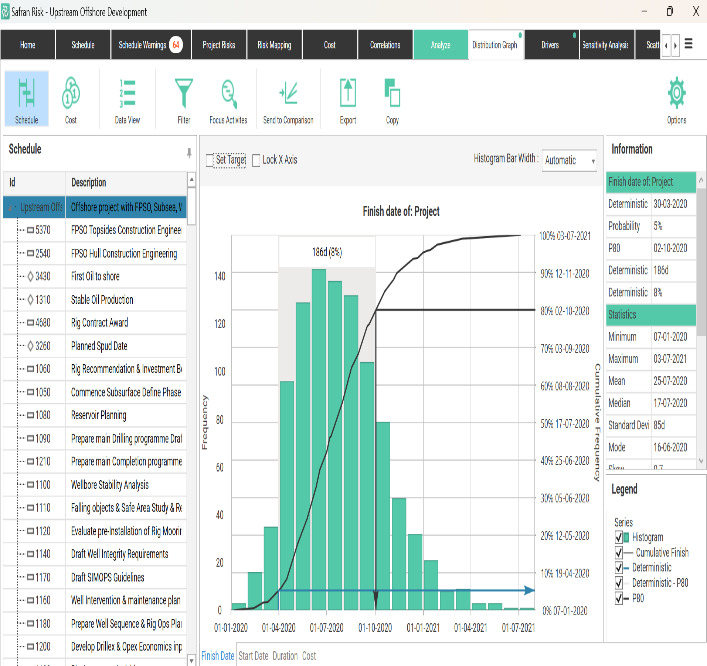The width and height of the screenshot is (707, 666).
Task: Open the Risk Mapping tab
Action: pyautogui.click(x=274, y=45)
